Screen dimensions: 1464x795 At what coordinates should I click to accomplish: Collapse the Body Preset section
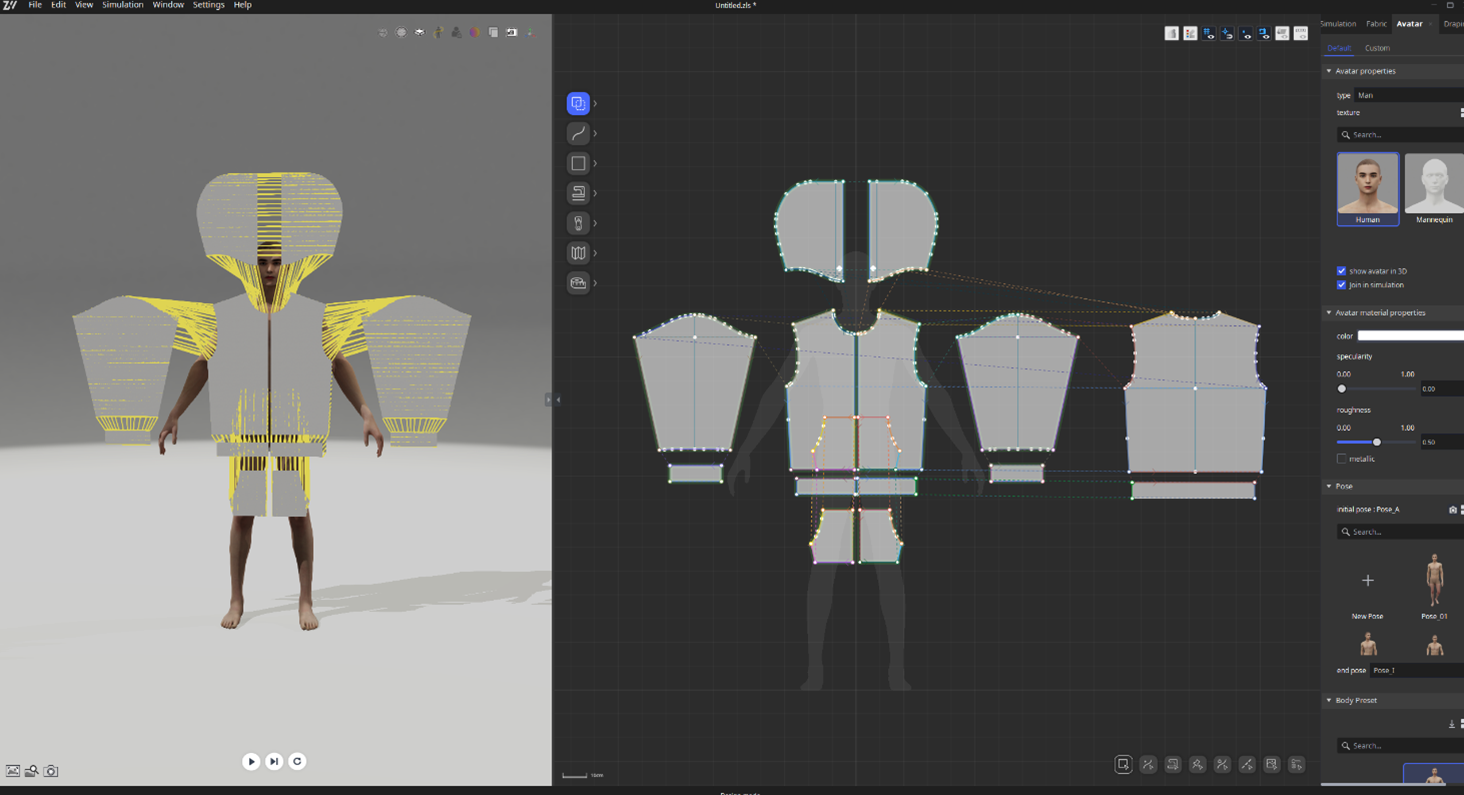tap(1329, 700)
